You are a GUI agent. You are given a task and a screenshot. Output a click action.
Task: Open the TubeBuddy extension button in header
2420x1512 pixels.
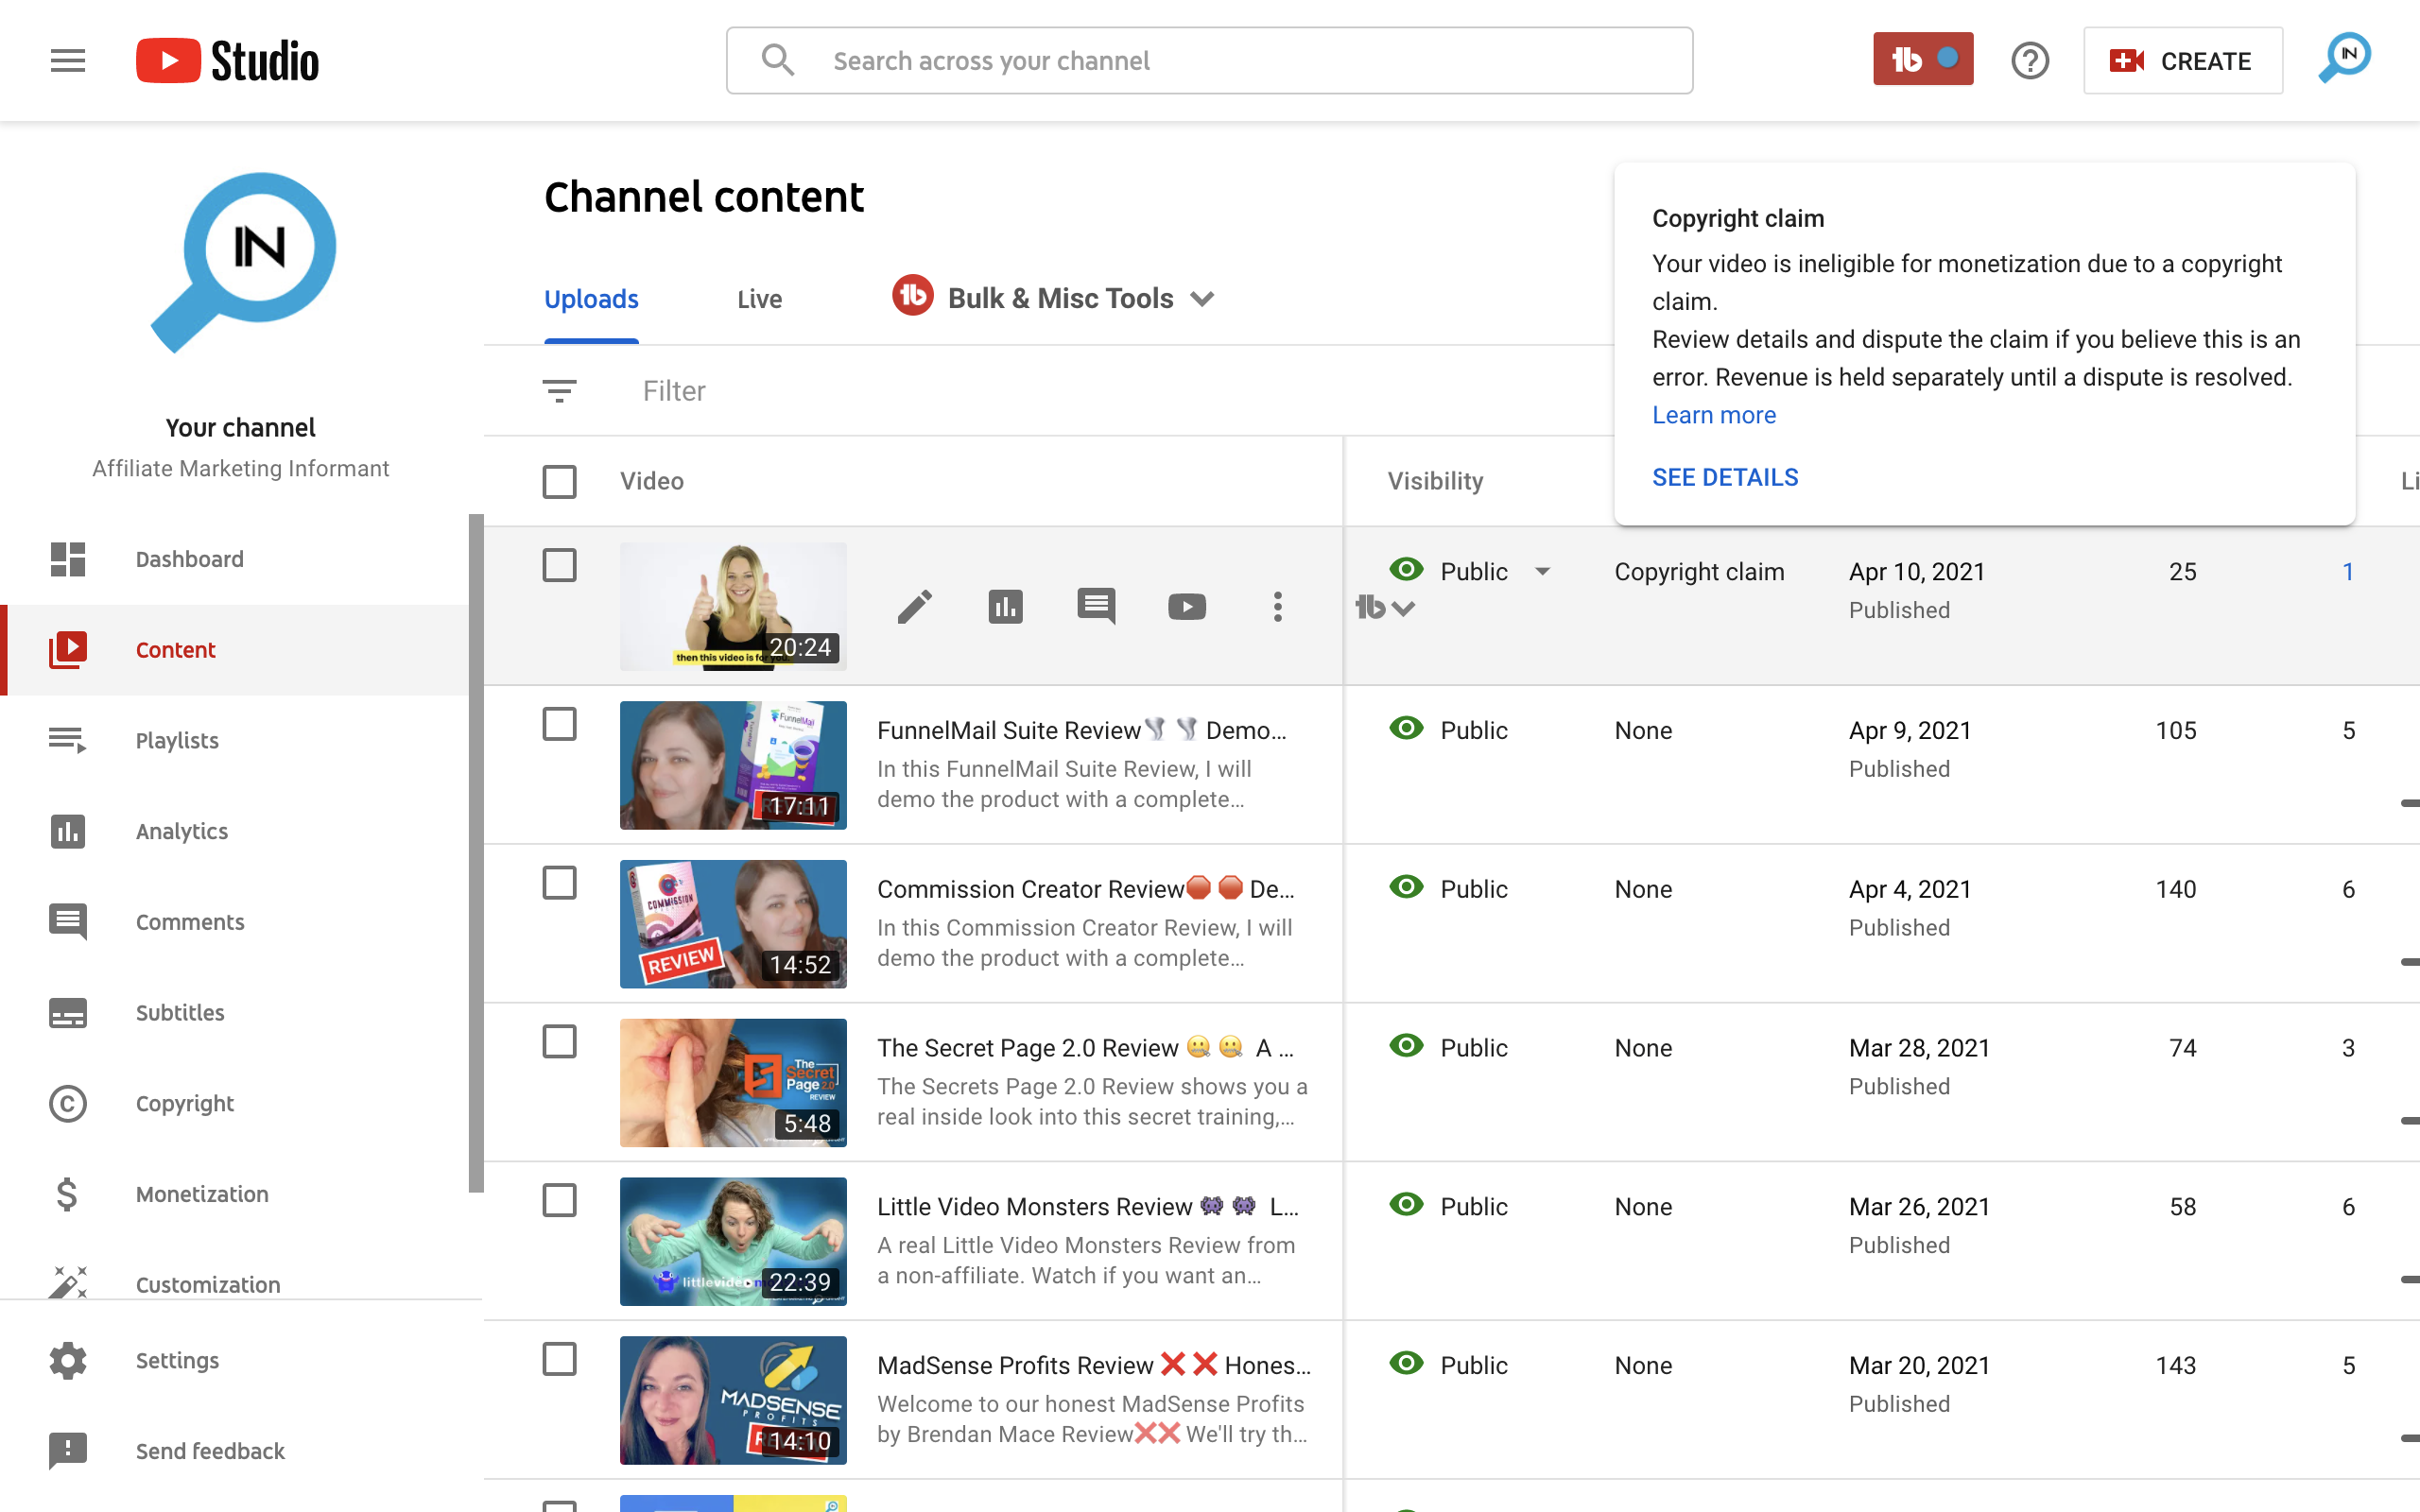click(x=1922, y=60)
